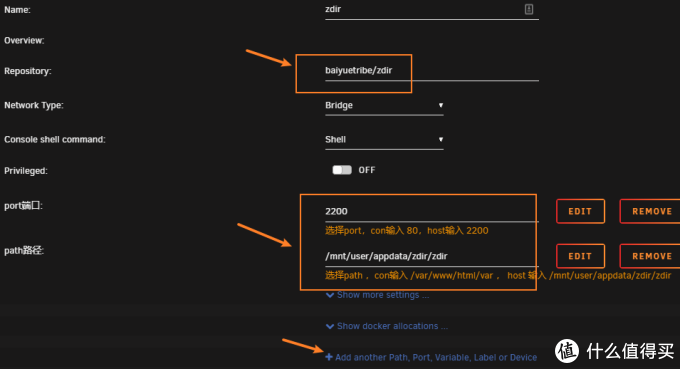The width and height of the screenshot is (680, 369).
Task: Click Add another Path, Port, Variable link
Action: [431, 357]
